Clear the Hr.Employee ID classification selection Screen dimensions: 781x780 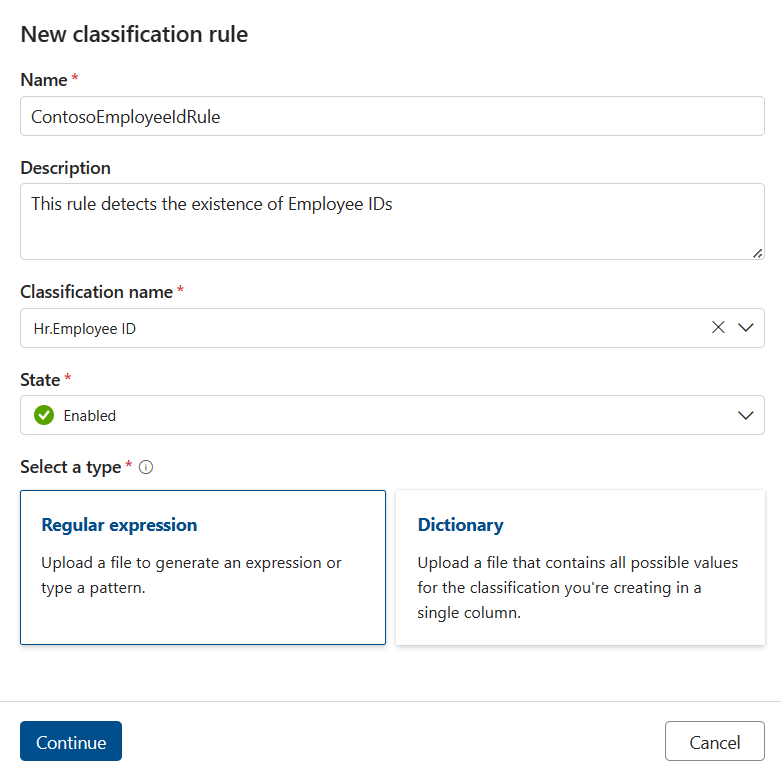[x=718, y=327]
